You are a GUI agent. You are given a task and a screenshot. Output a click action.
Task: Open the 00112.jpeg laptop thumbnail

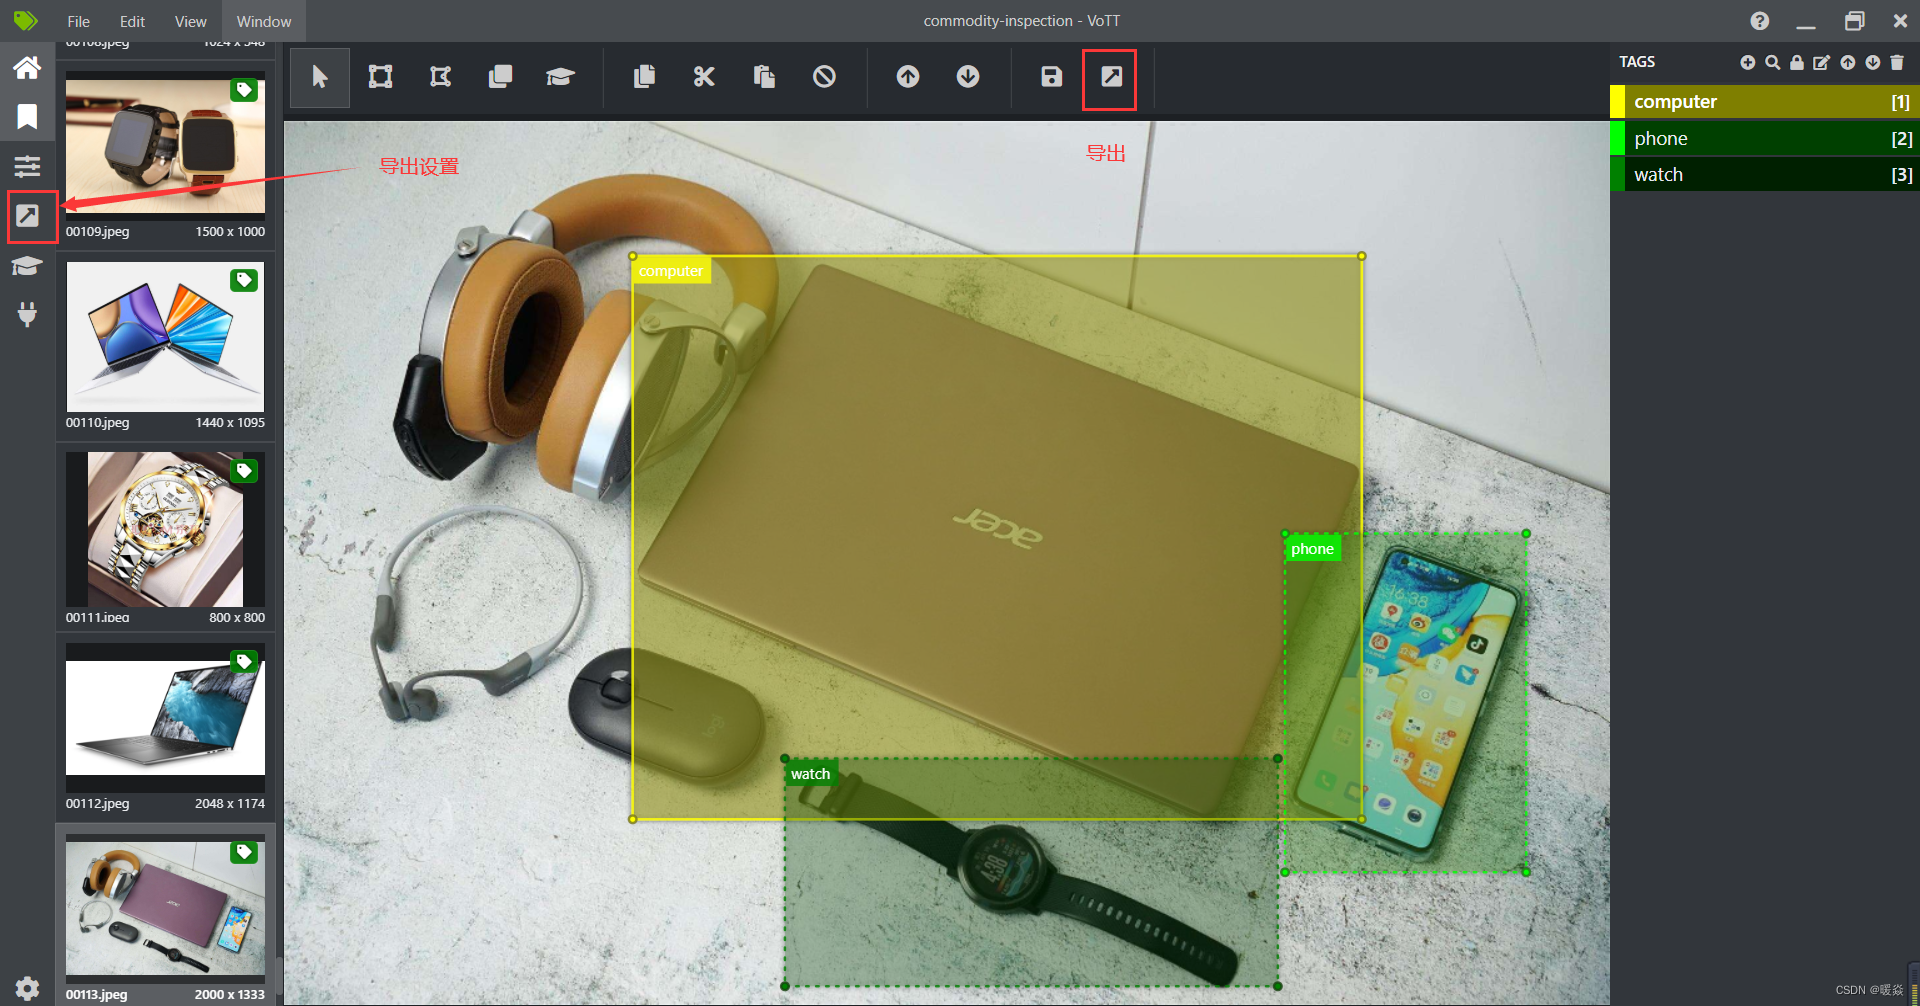point(165,718)
